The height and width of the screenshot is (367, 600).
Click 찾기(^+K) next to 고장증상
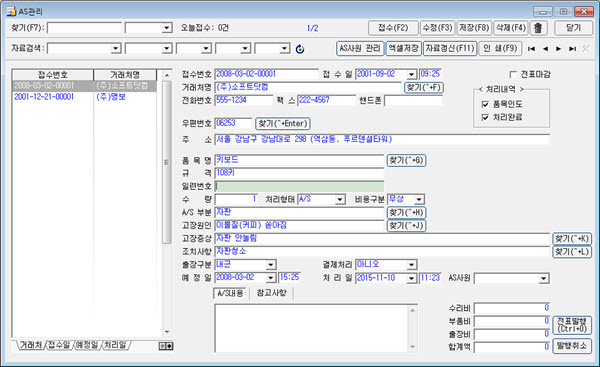[x=572, y=239]
